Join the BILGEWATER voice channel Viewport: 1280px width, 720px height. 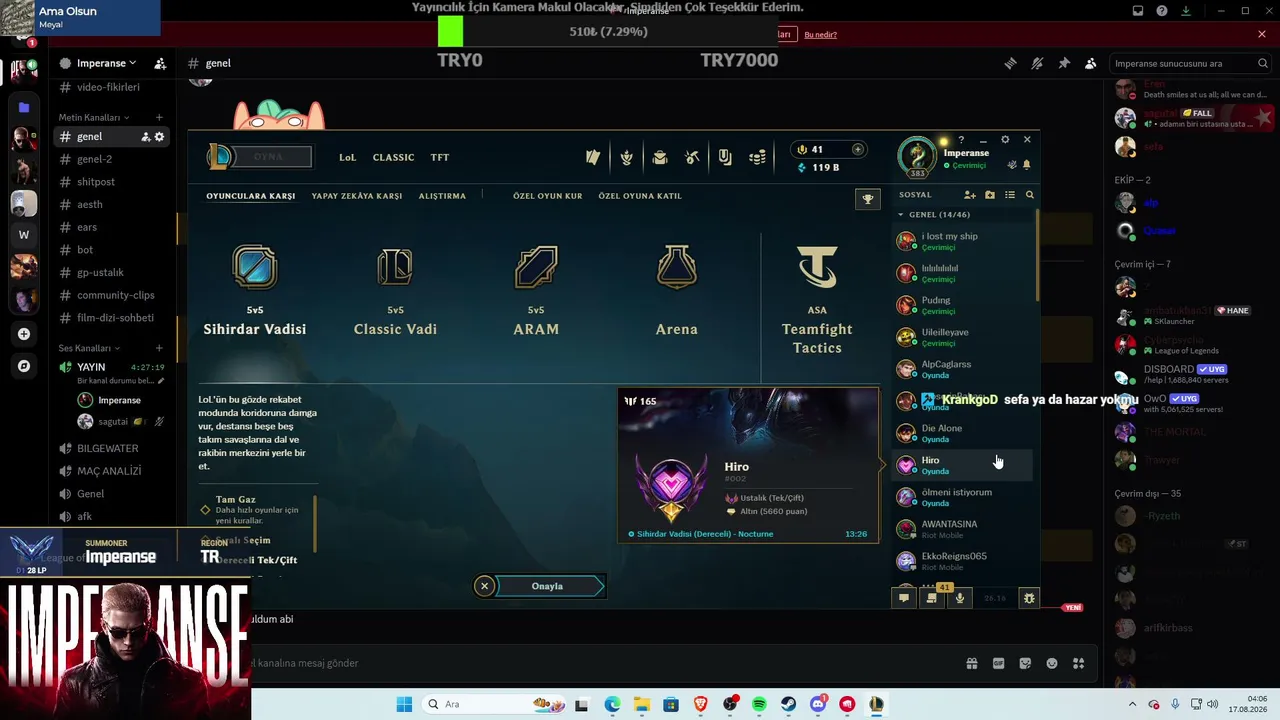(110, 448)
